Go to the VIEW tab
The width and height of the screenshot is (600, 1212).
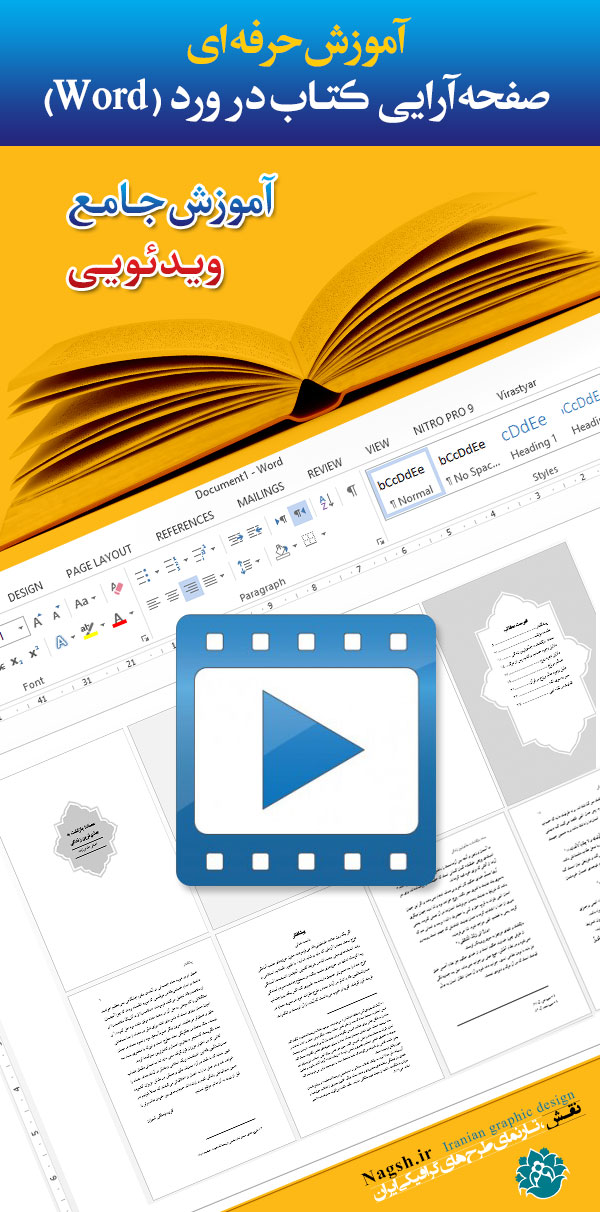[377, 446]
